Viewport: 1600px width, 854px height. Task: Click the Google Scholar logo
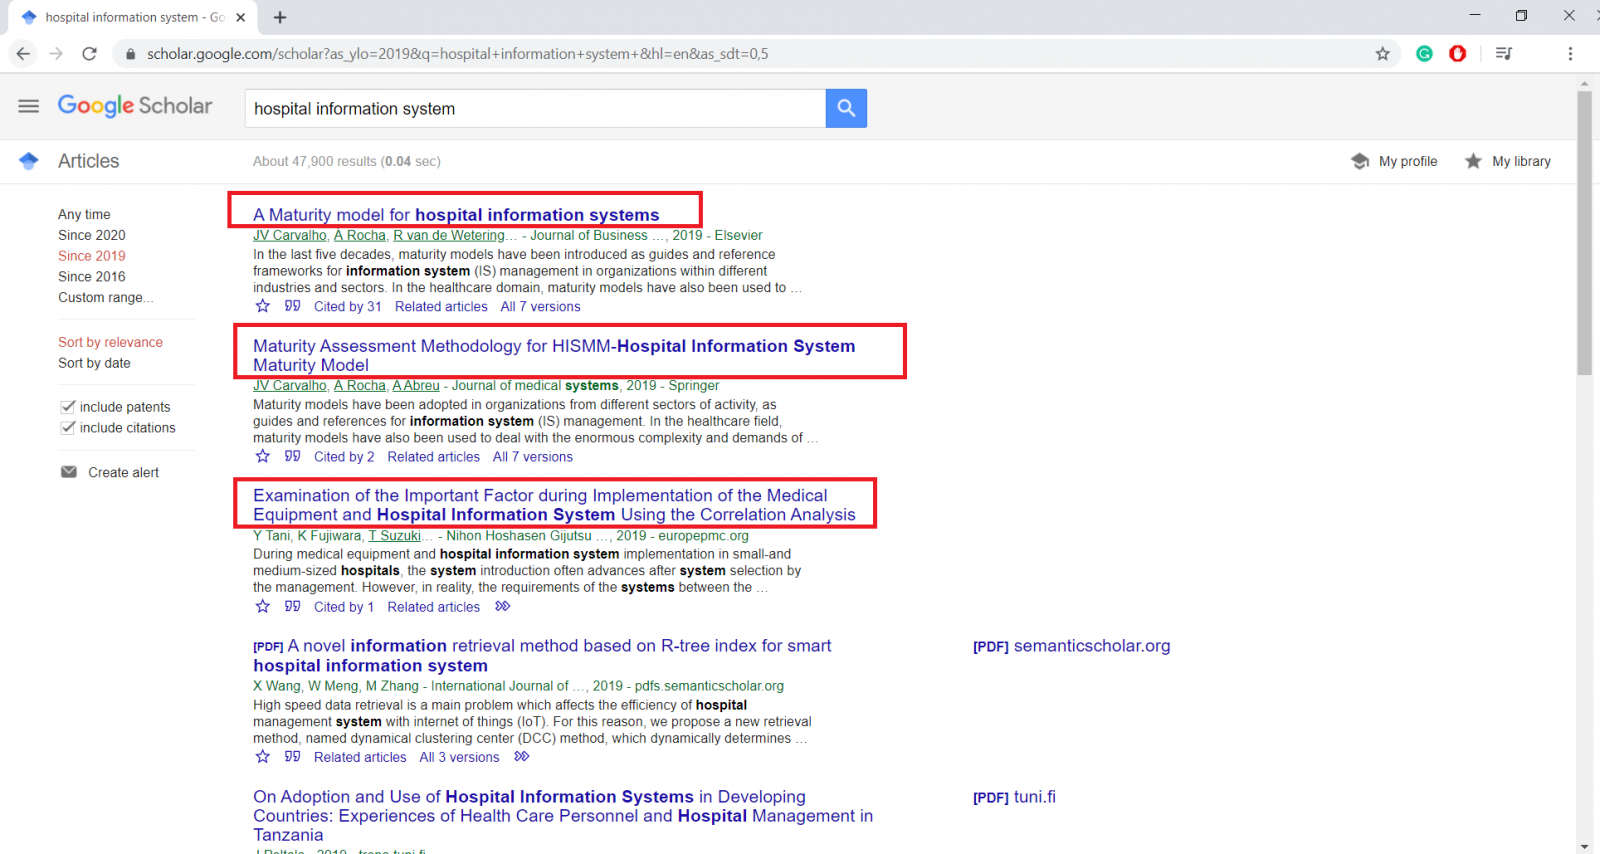pos(135,106)
